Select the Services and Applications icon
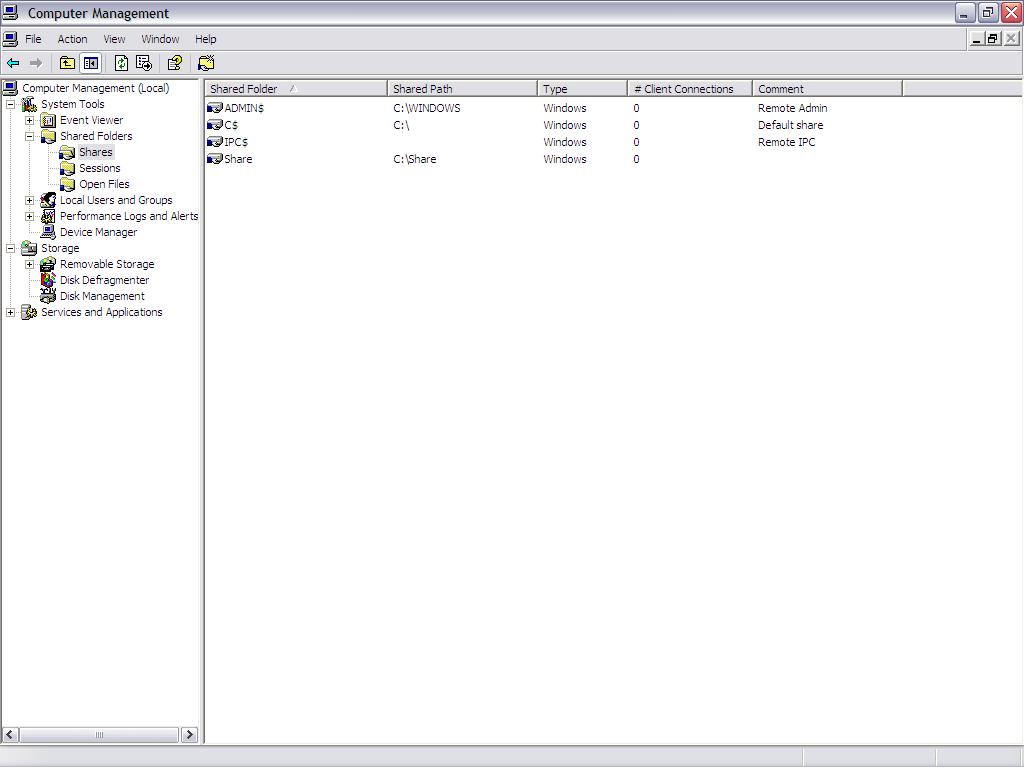The height and width of the screenshot is (768, 1024). point(29,312)
